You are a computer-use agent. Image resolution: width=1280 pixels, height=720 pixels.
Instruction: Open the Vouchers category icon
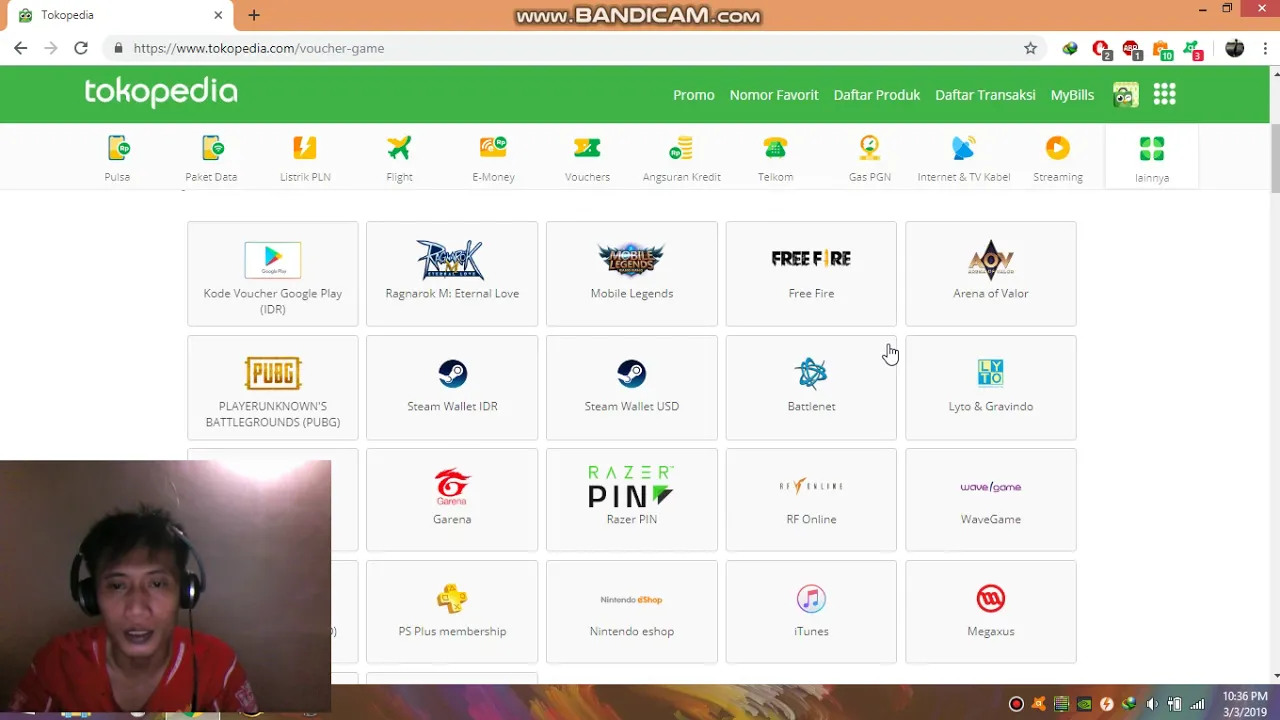[x=587, y=158]
